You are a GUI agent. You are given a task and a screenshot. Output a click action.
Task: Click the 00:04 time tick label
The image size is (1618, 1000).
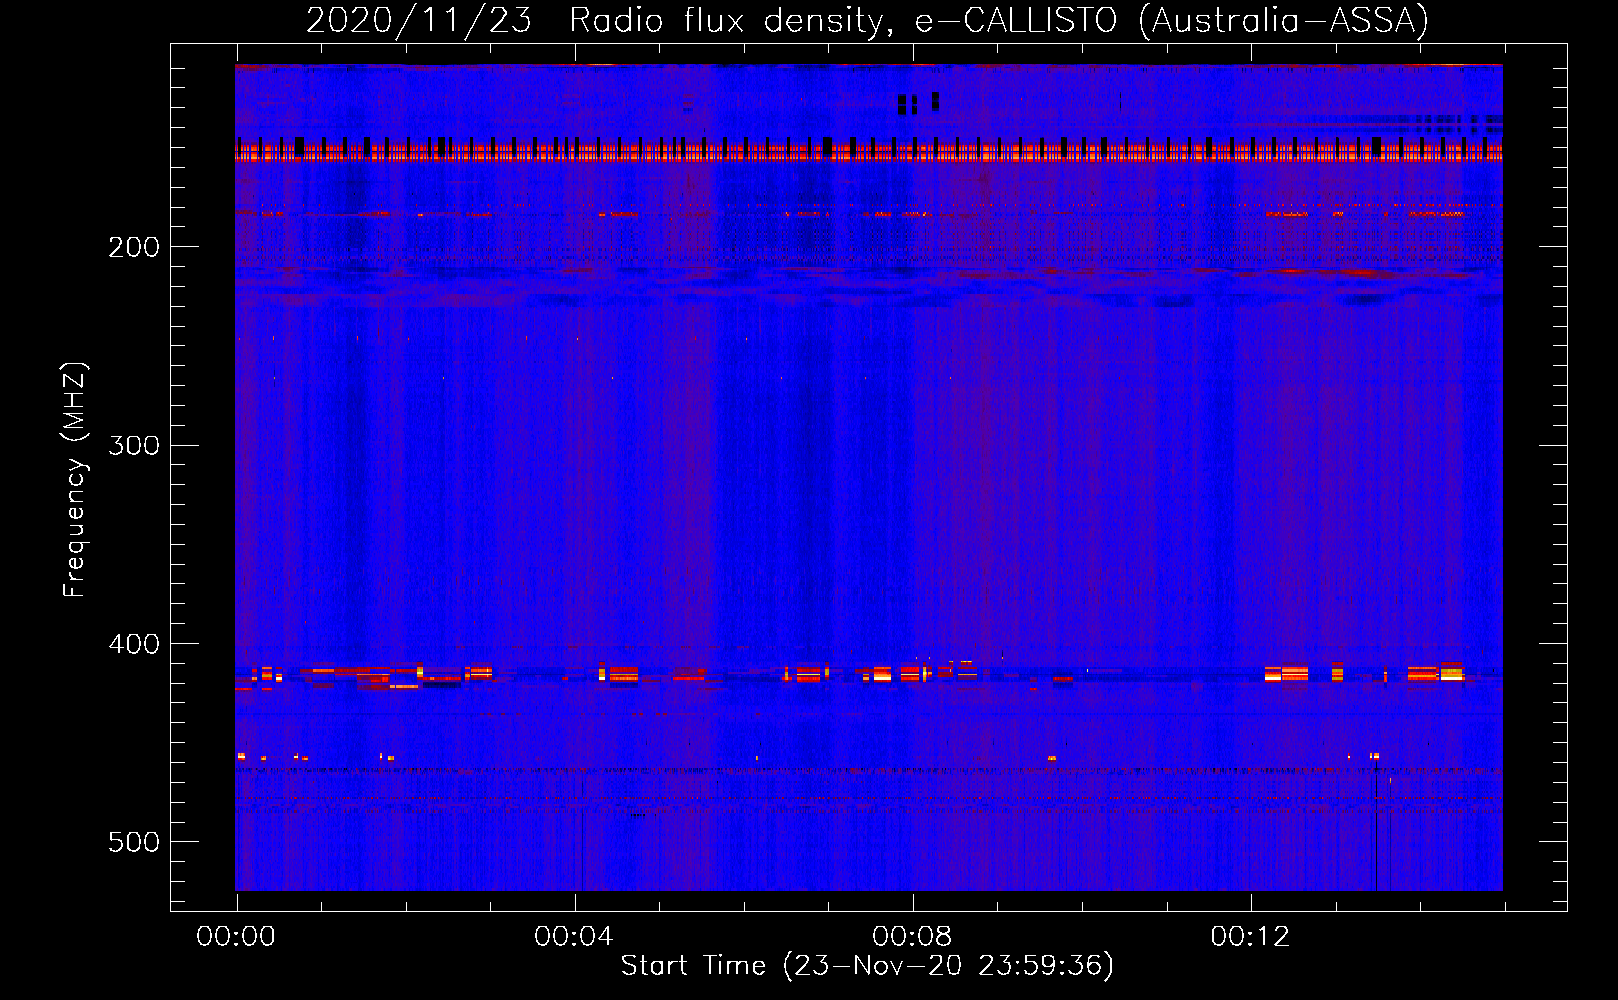[x=574, y=937]
